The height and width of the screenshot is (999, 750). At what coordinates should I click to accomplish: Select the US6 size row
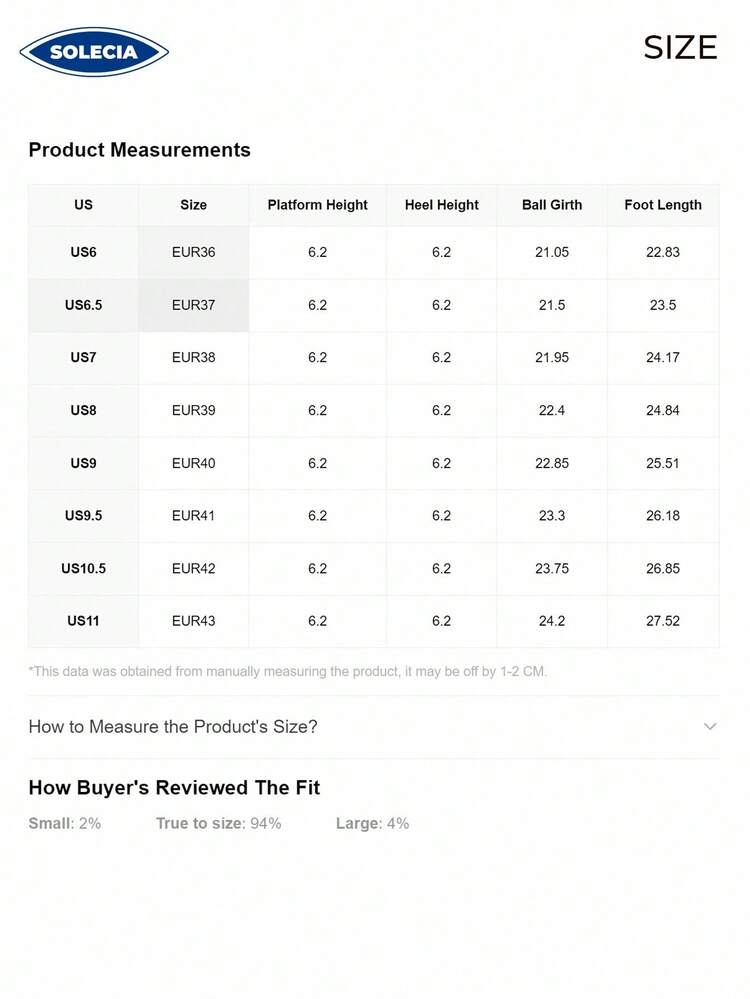[83, 252]
